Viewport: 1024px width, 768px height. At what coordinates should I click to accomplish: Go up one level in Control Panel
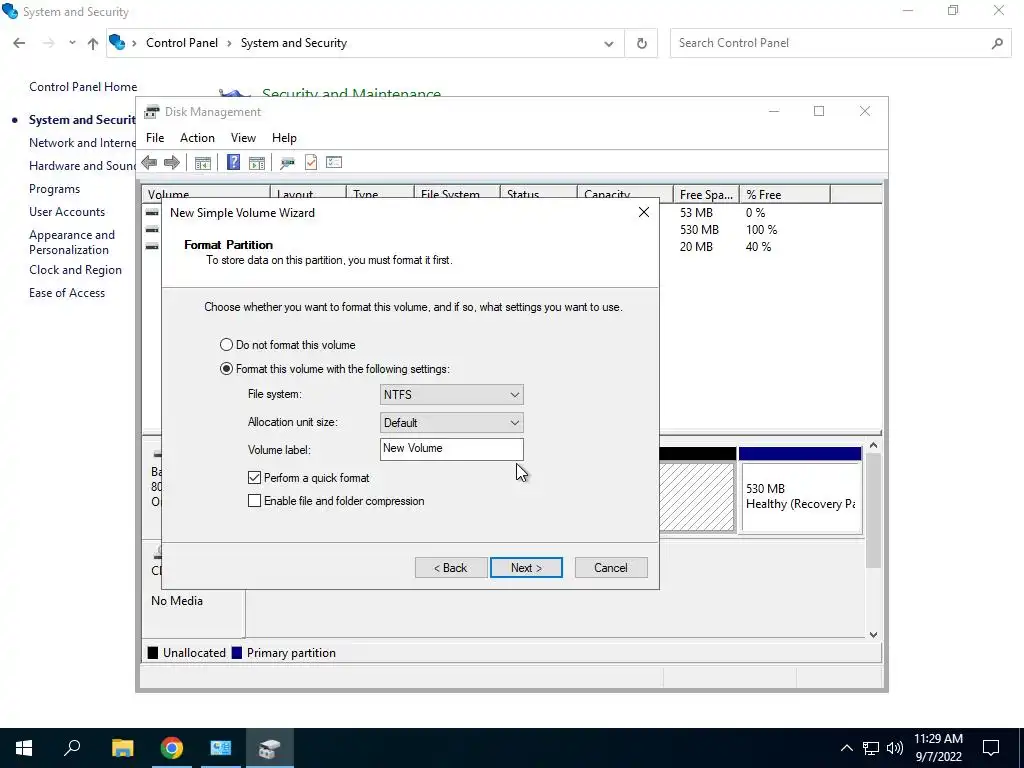(x=93, y=44)
